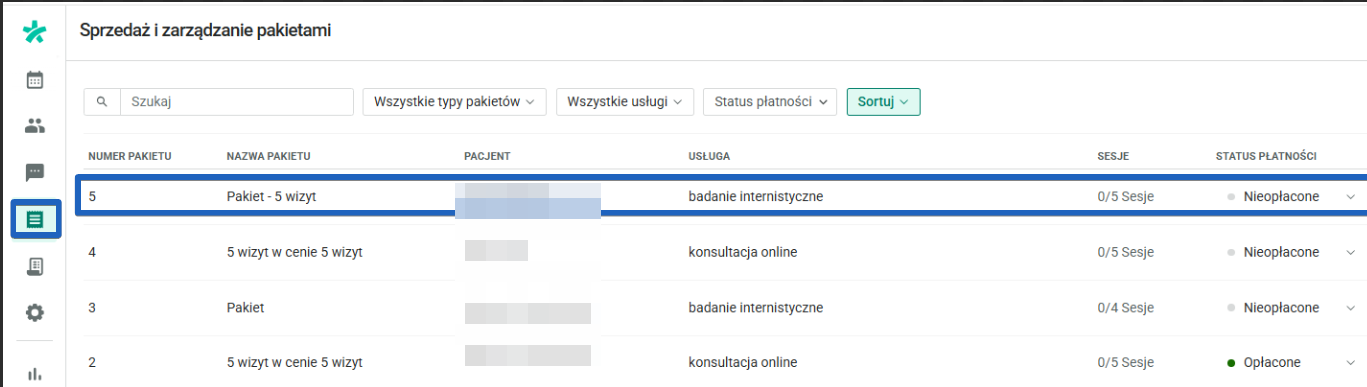Click 'Sprzedaż i zarządzanie pakietami' page title

coord(205,31)
